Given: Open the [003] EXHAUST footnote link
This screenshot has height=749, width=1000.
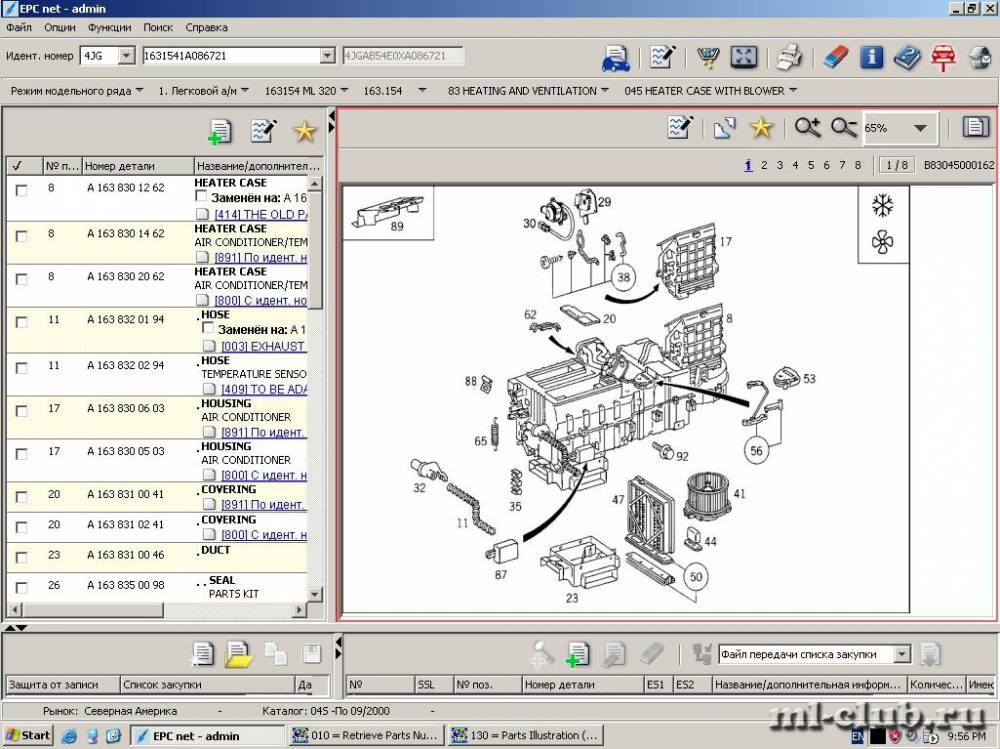Looking at the screenshot, I should [262, 346].
